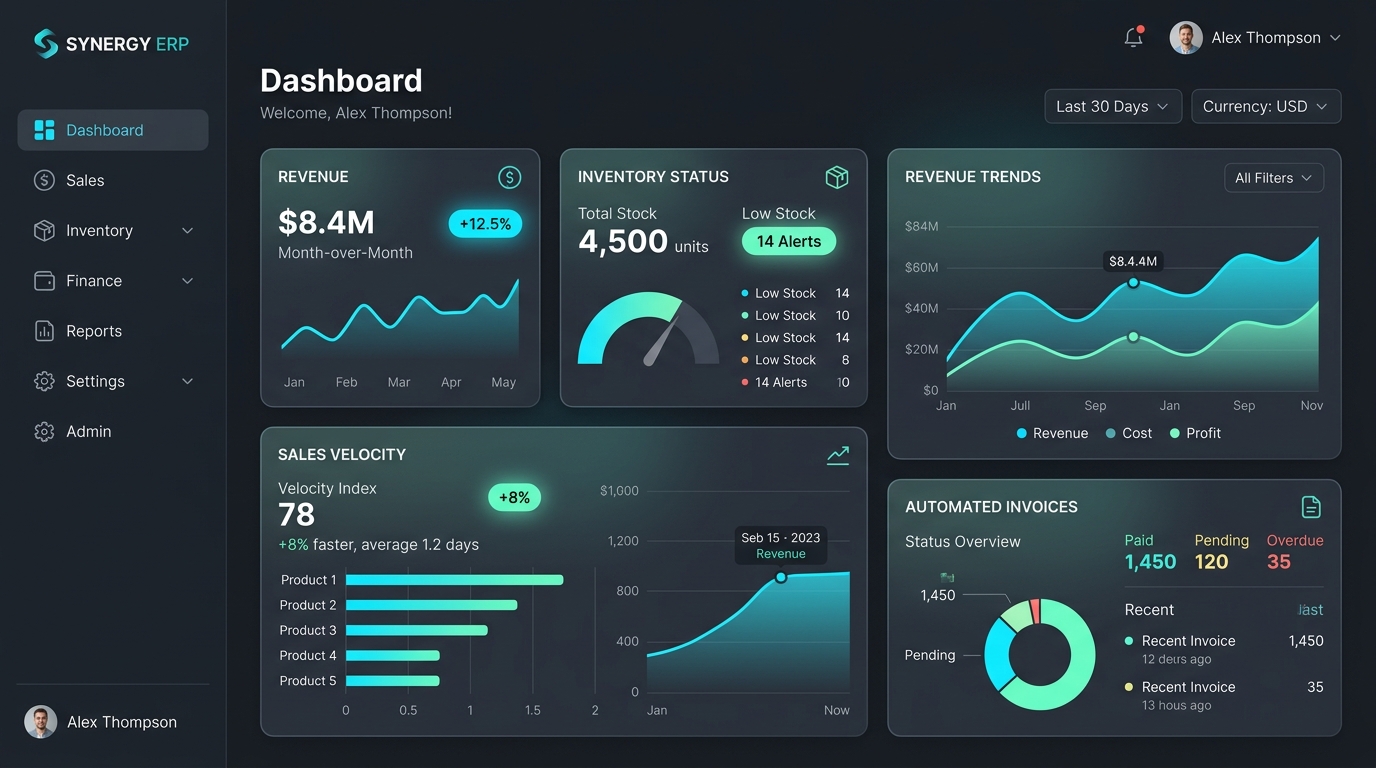Open the All Filters dropdown
This screenshot has width=1376, height=768.
(1274, 178)
